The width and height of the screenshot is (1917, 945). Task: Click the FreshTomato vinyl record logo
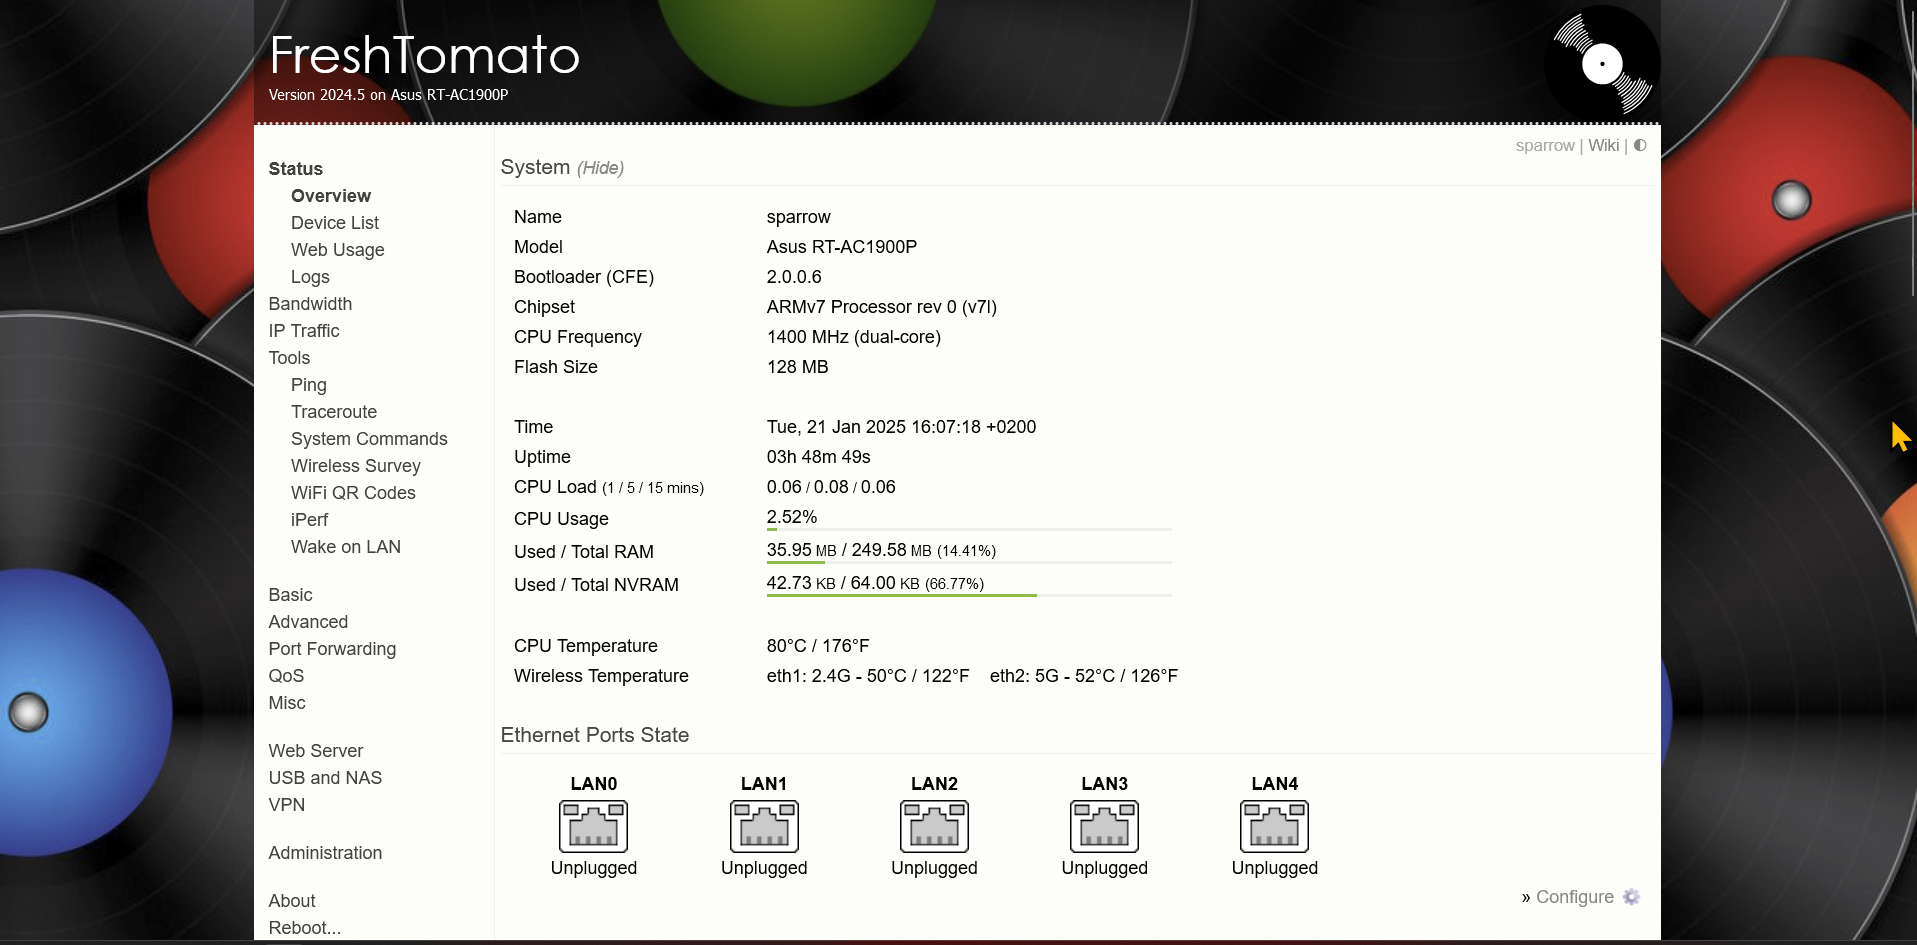click(x=1601, y=63)
